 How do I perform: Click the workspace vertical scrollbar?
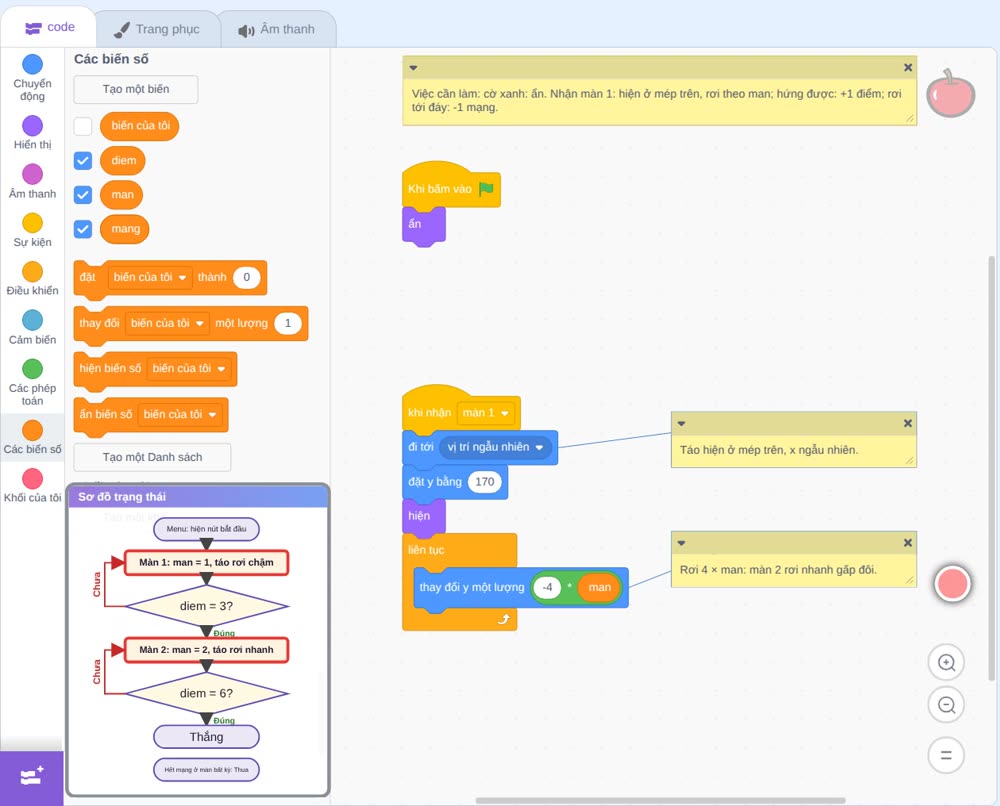pos(991,469)
